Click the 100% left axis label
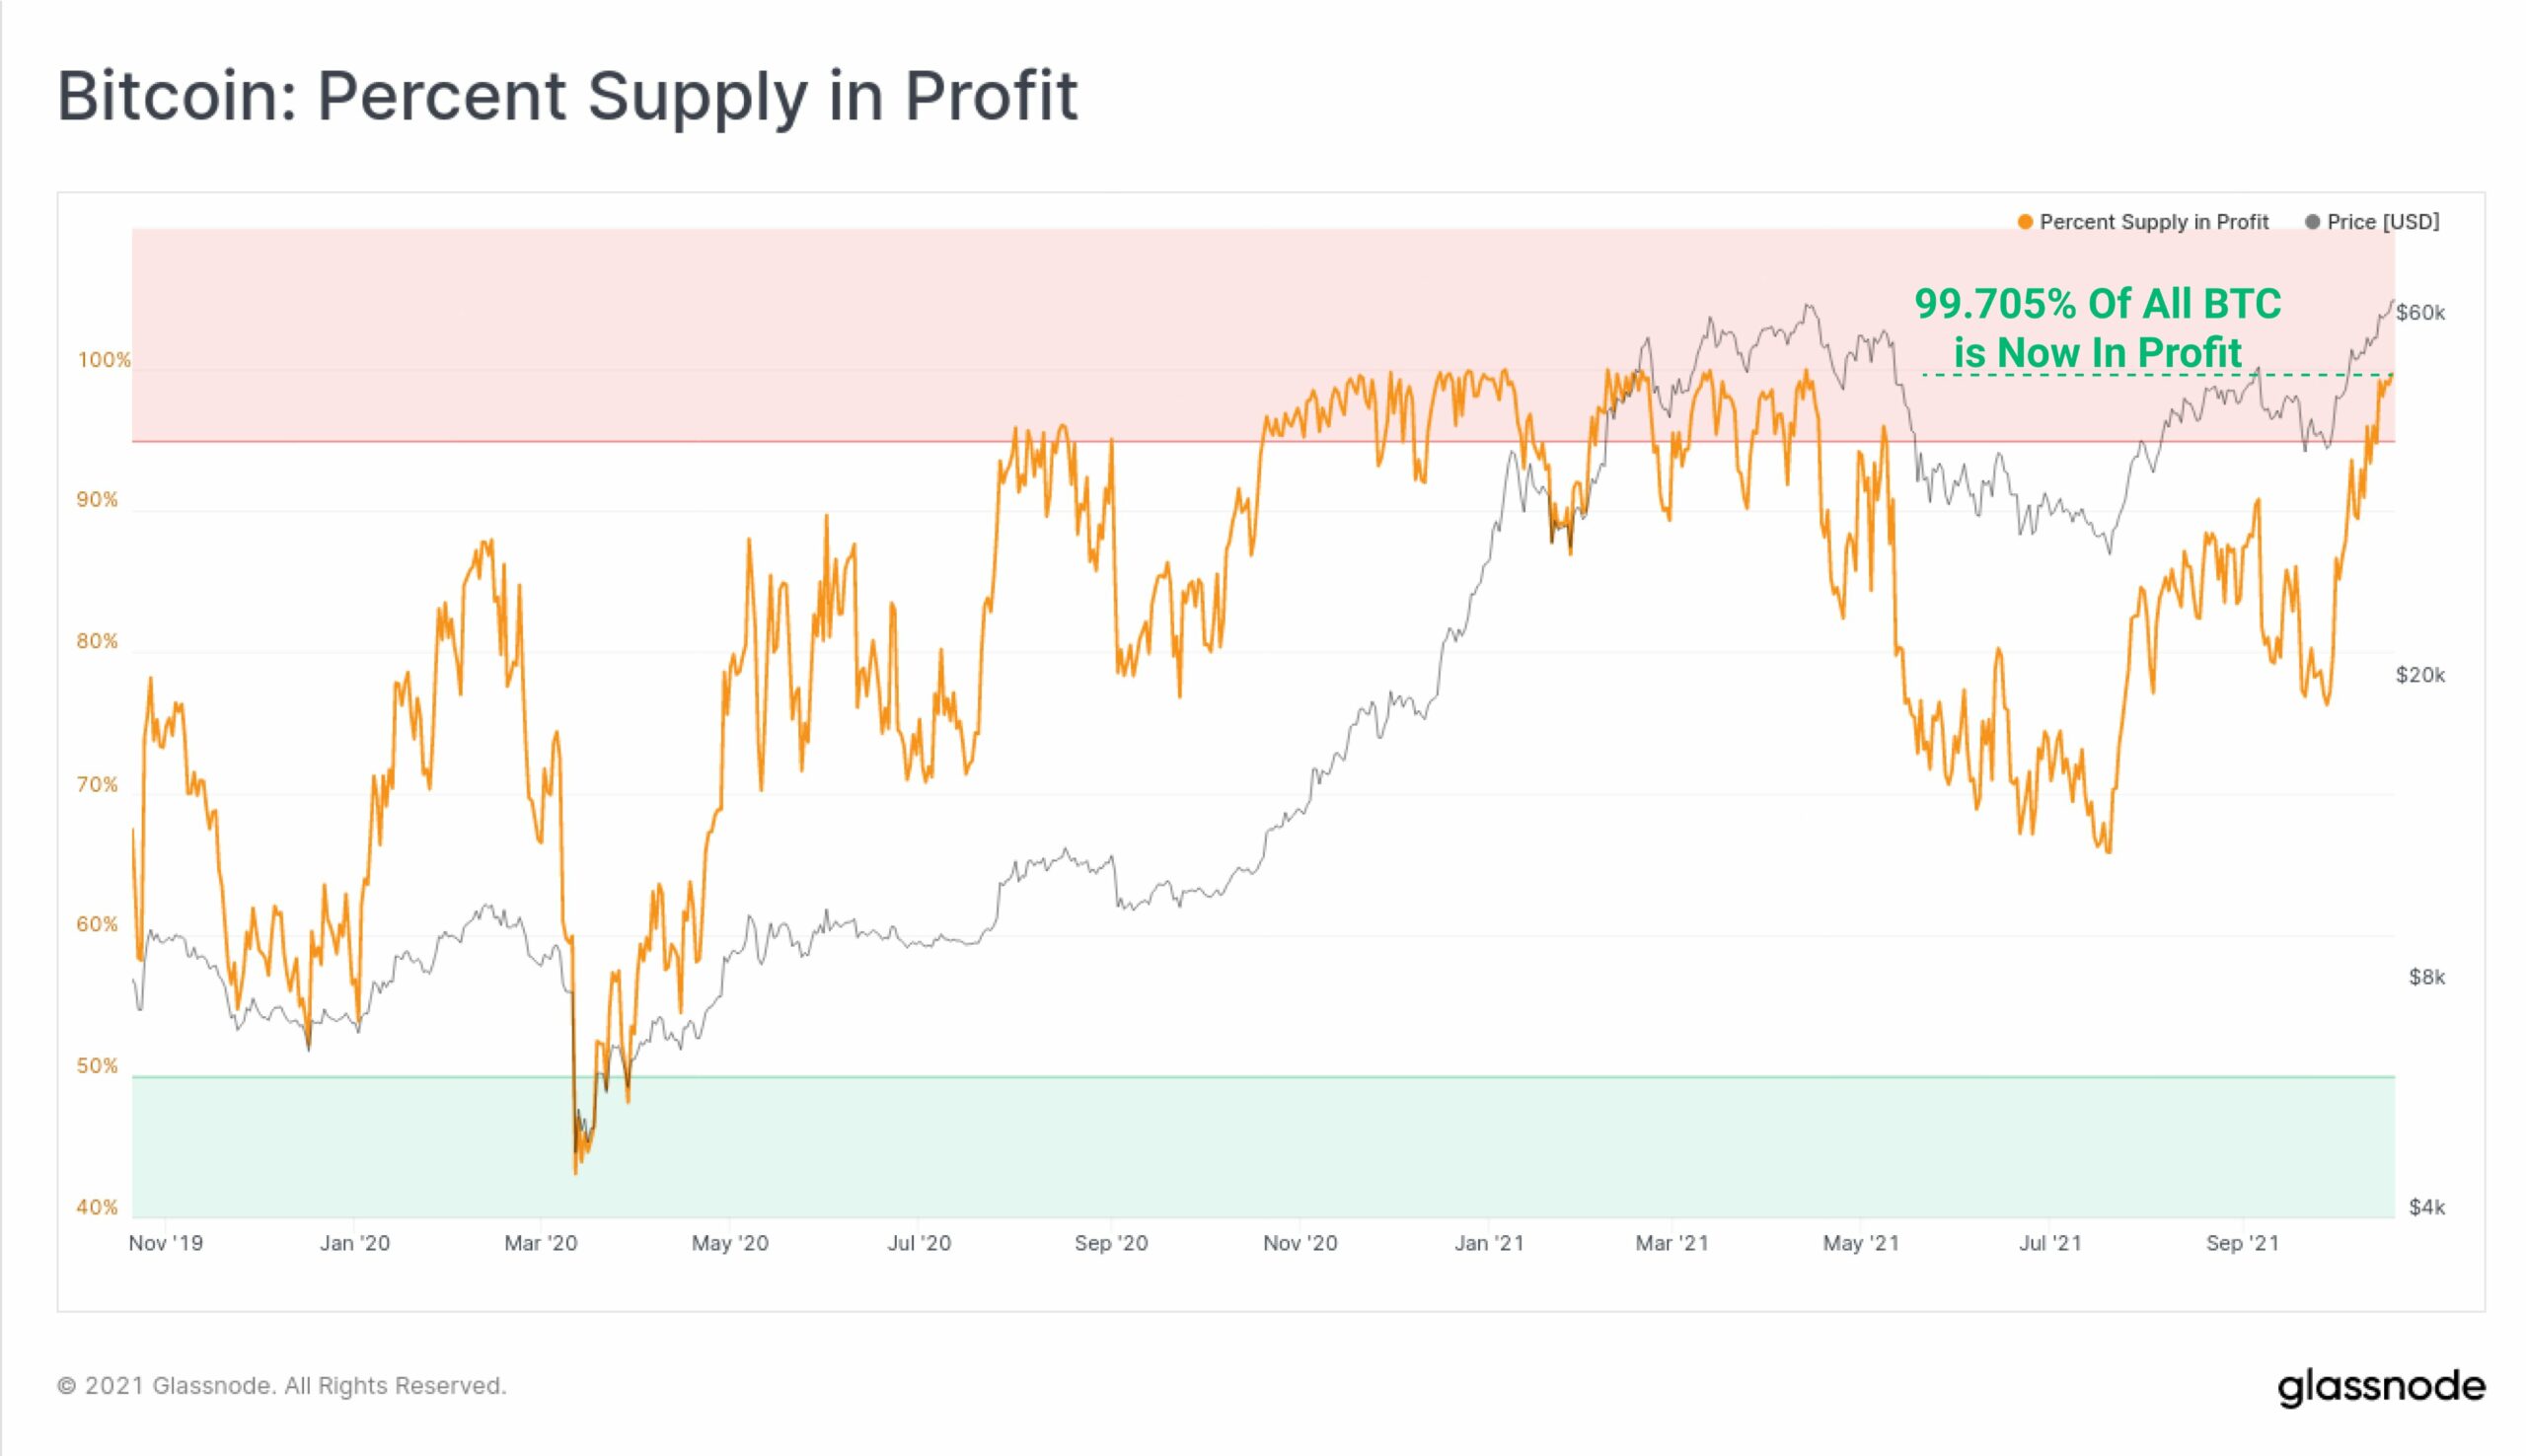 [104, 360]
